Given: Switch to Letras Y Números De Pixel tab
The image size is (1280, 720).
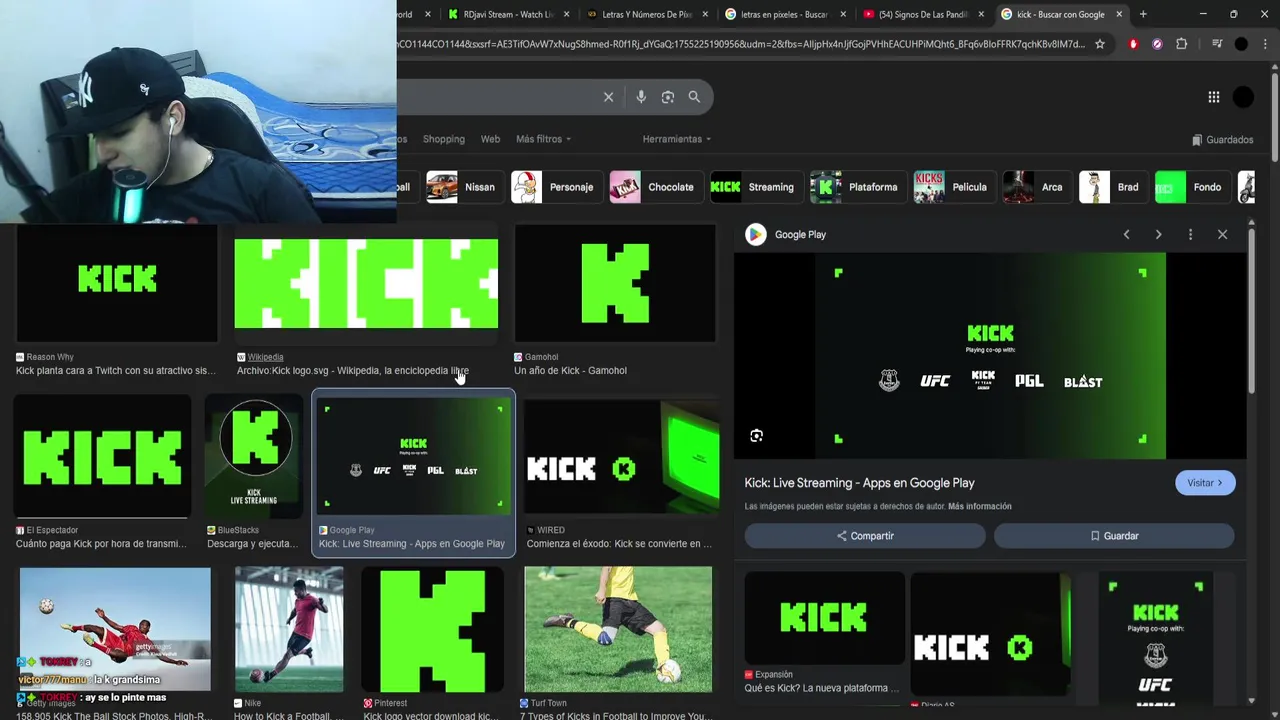Looking at the screenshot, I should click(x=647, y=14).
